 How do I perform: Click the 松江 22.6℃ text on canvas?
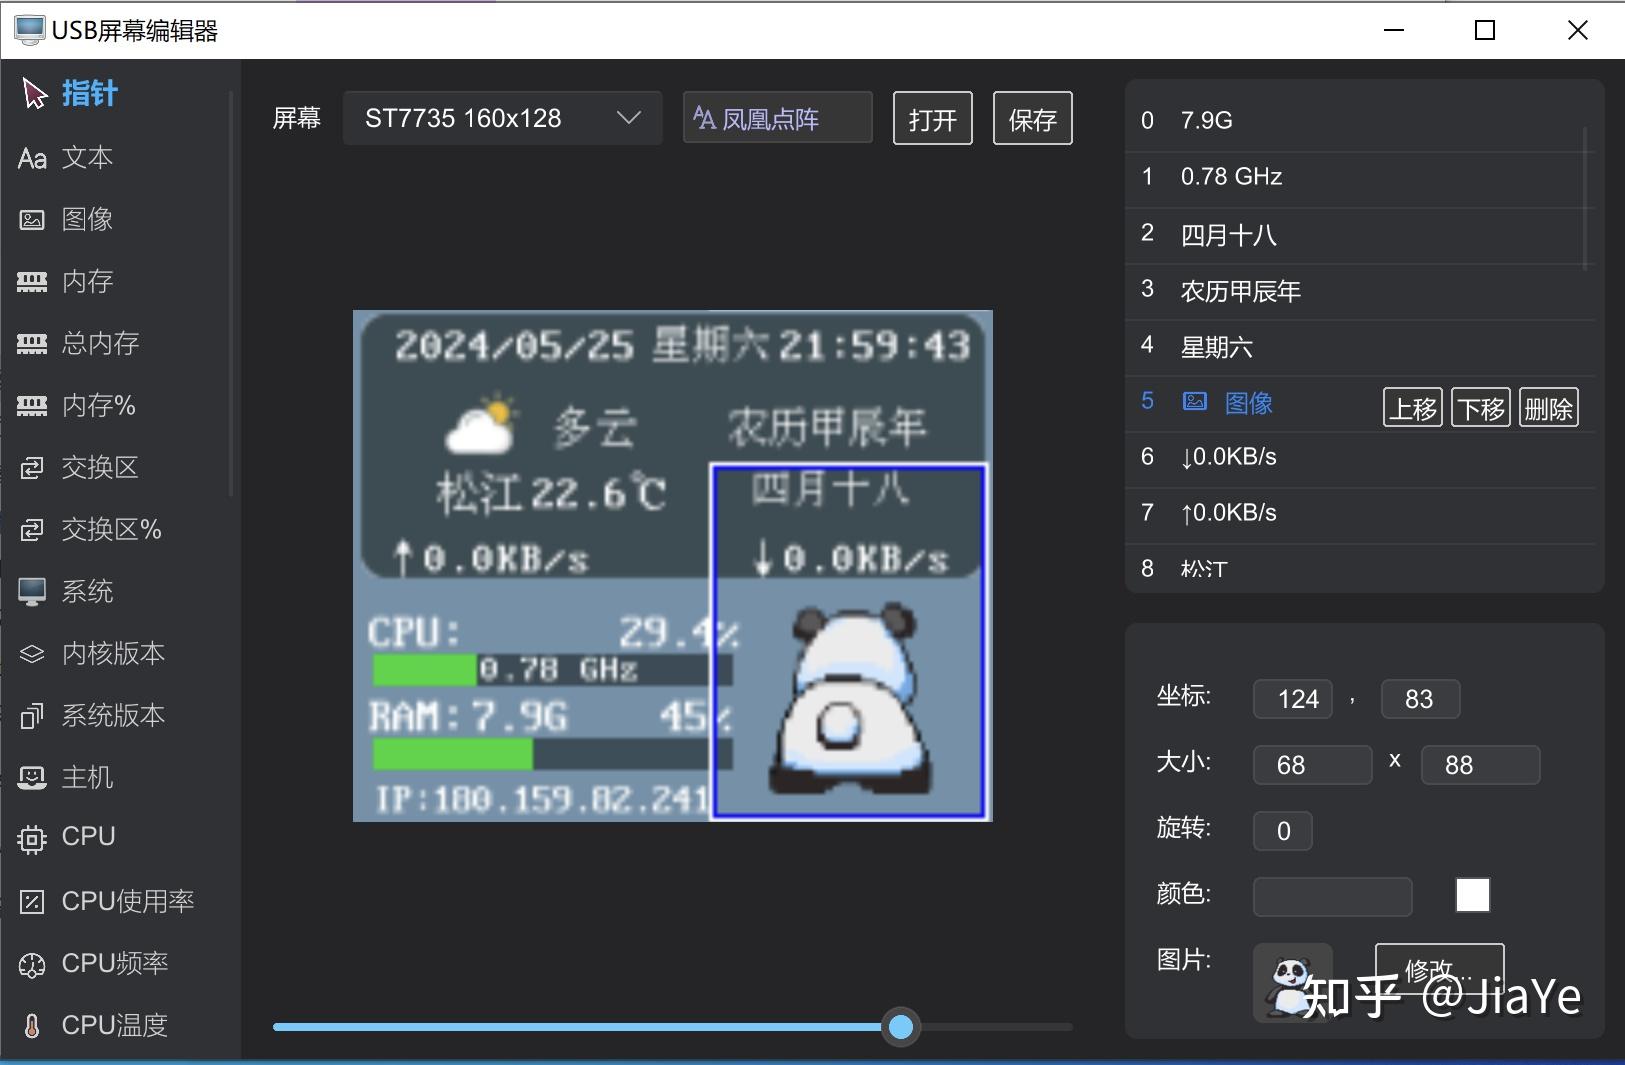click(551, 493)
